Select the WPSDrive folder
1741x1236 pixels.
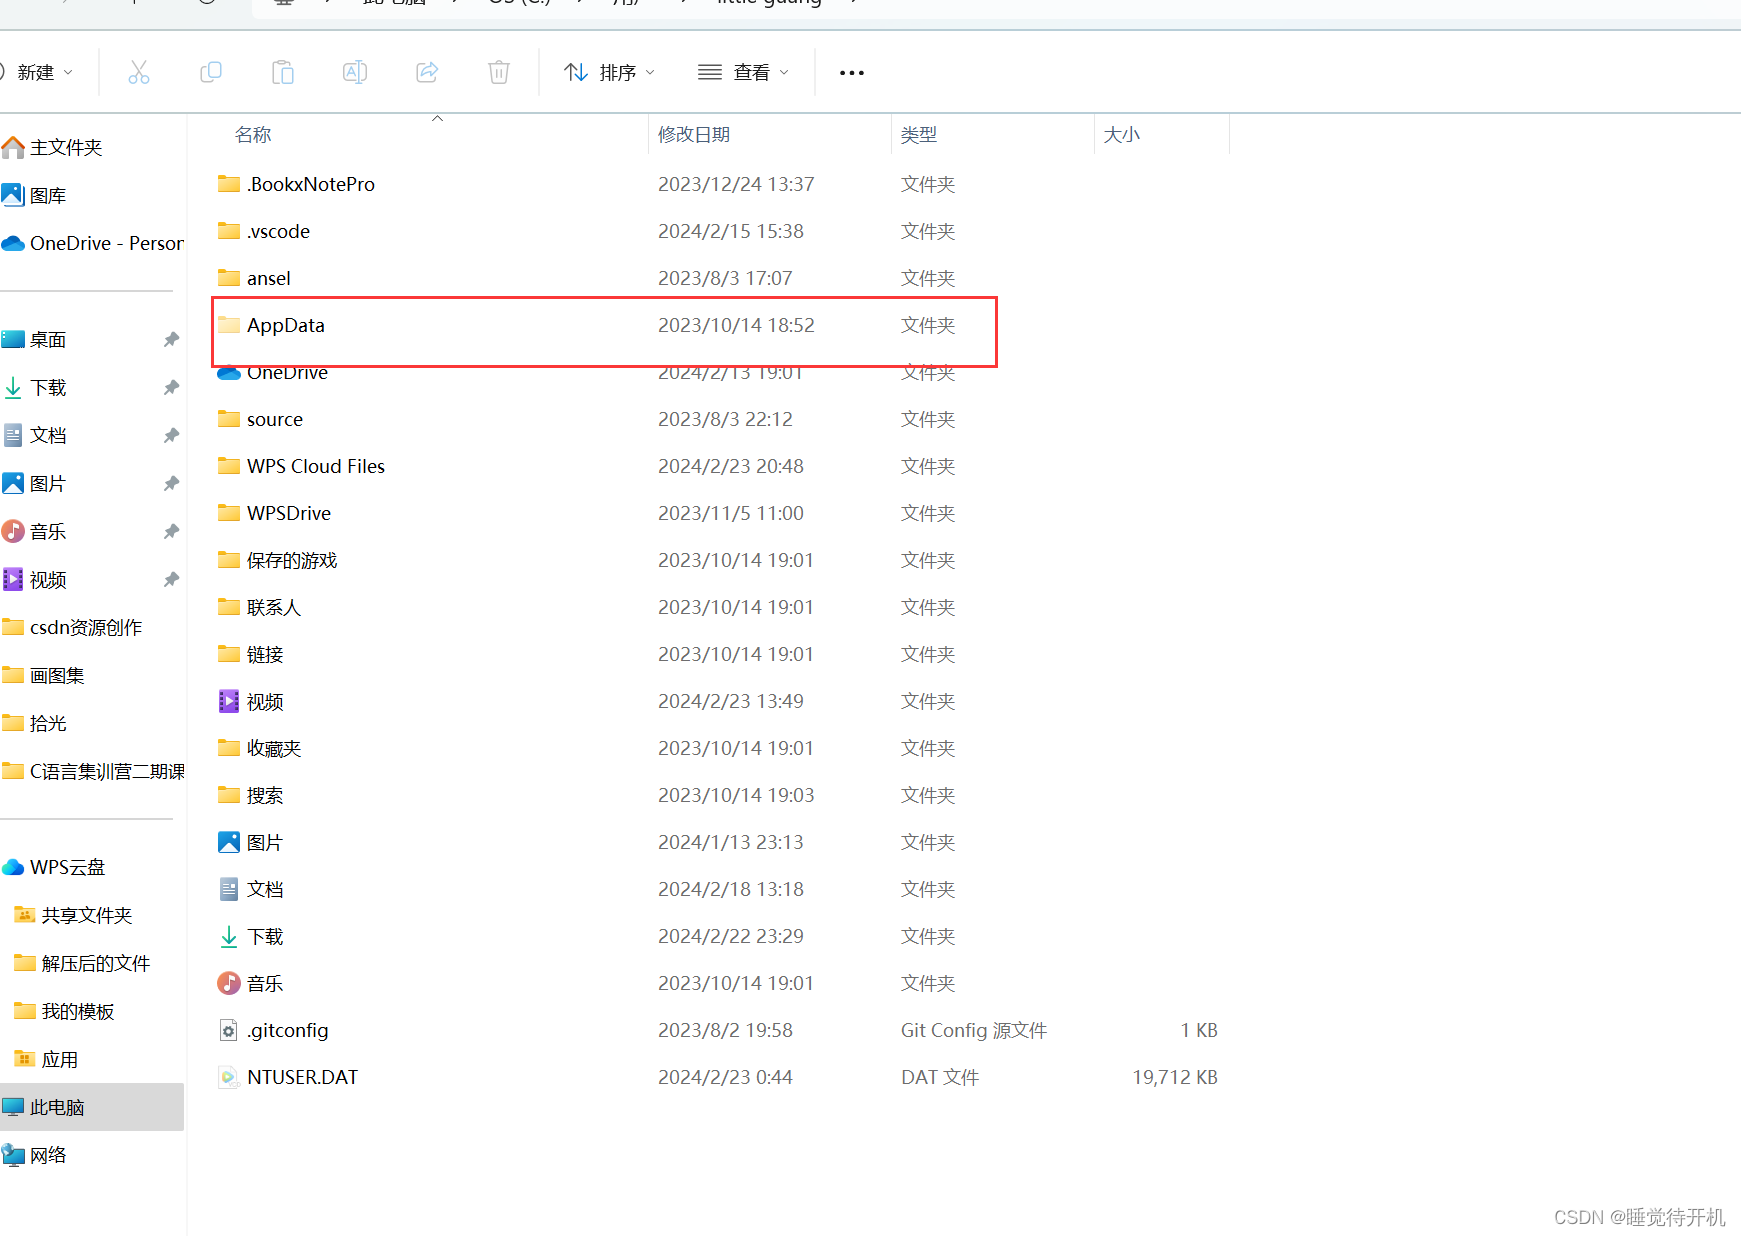click(x=274, y=513)
